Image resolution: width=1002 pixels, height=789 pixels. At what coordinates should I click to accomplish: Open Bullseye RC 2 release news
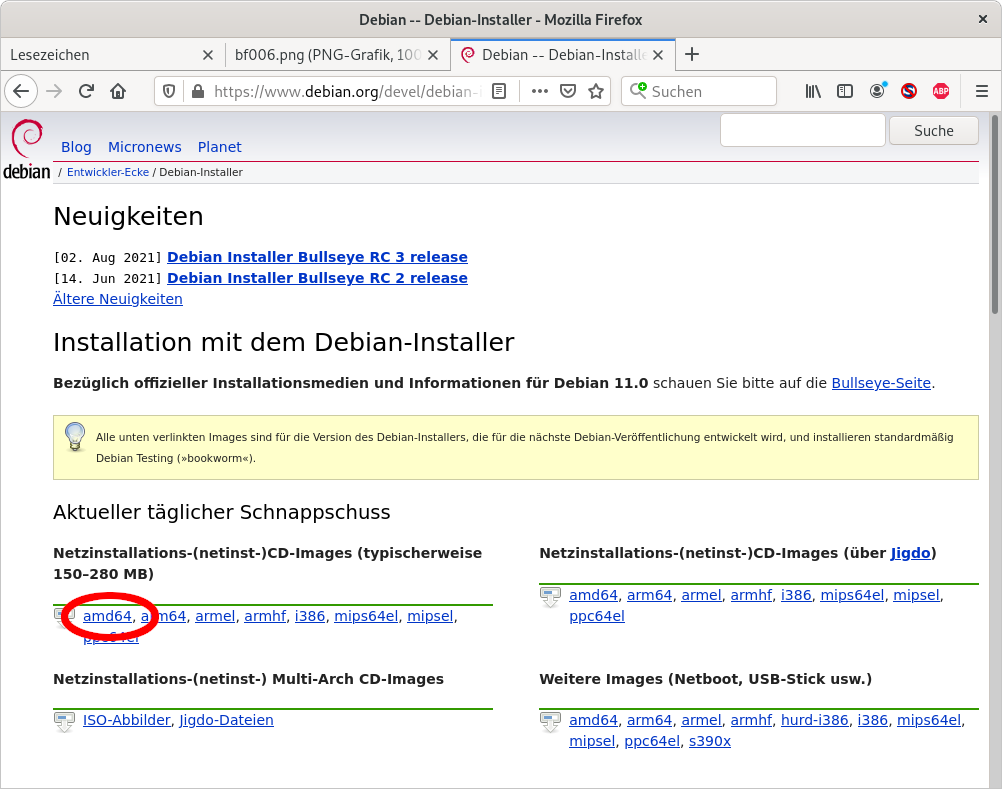(x=317, y=278)
